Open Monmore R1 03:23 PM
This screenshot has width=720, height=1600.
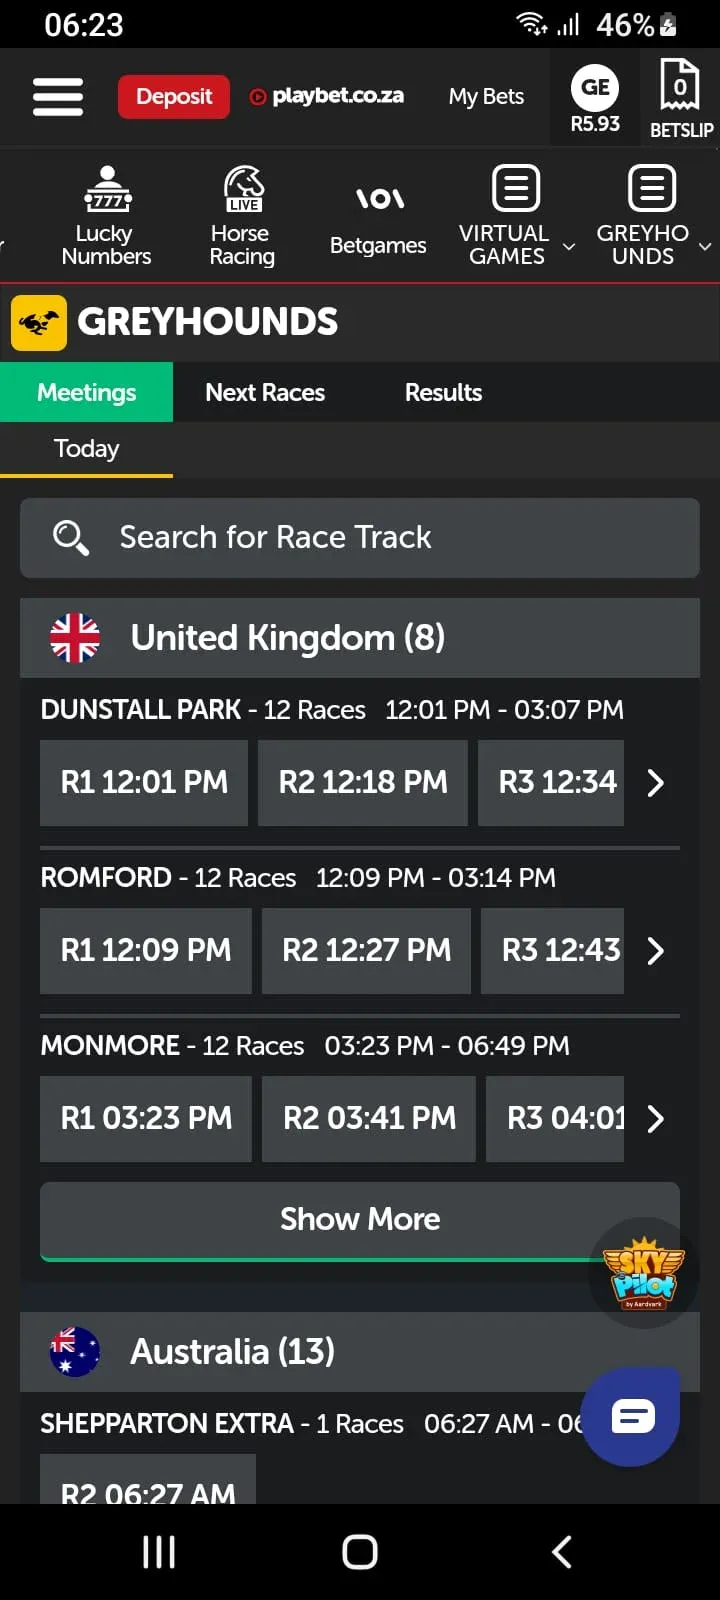click(x=146, y=1118)
